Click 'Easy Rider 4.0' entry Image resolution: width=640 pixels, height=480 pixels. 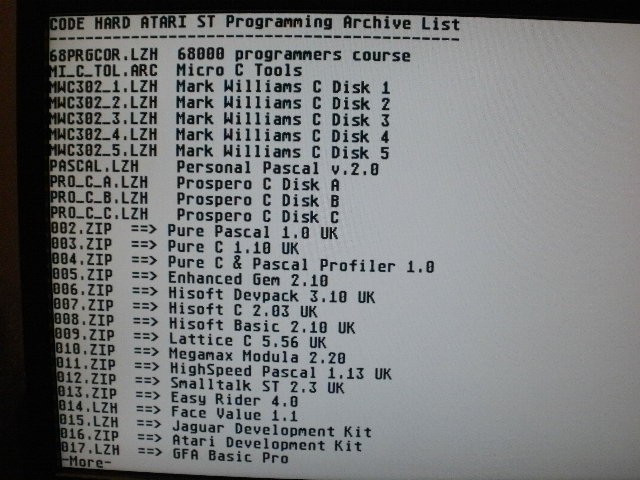point(235,400)
